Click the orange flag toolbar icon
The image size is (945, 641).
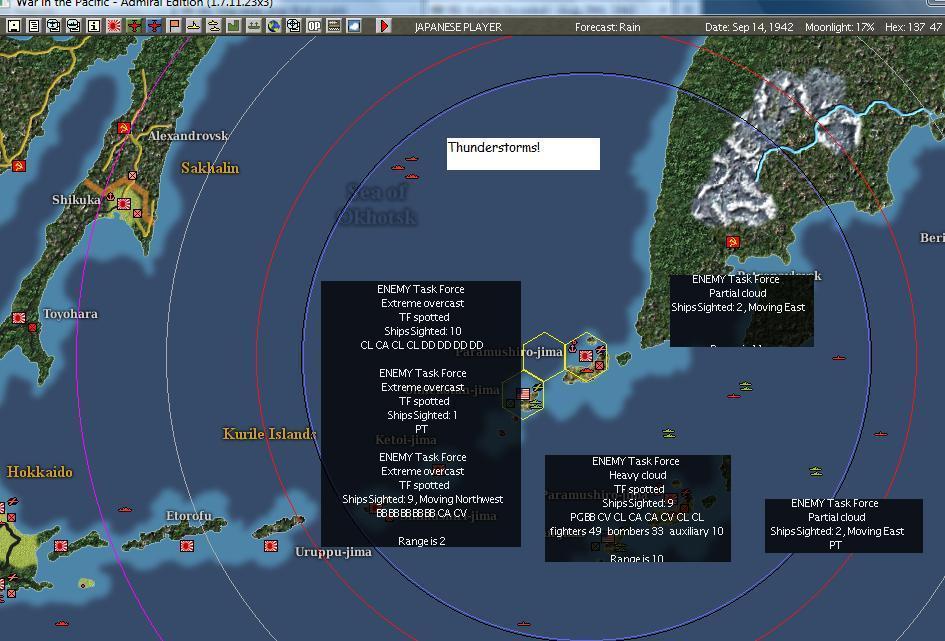(174, 26)
